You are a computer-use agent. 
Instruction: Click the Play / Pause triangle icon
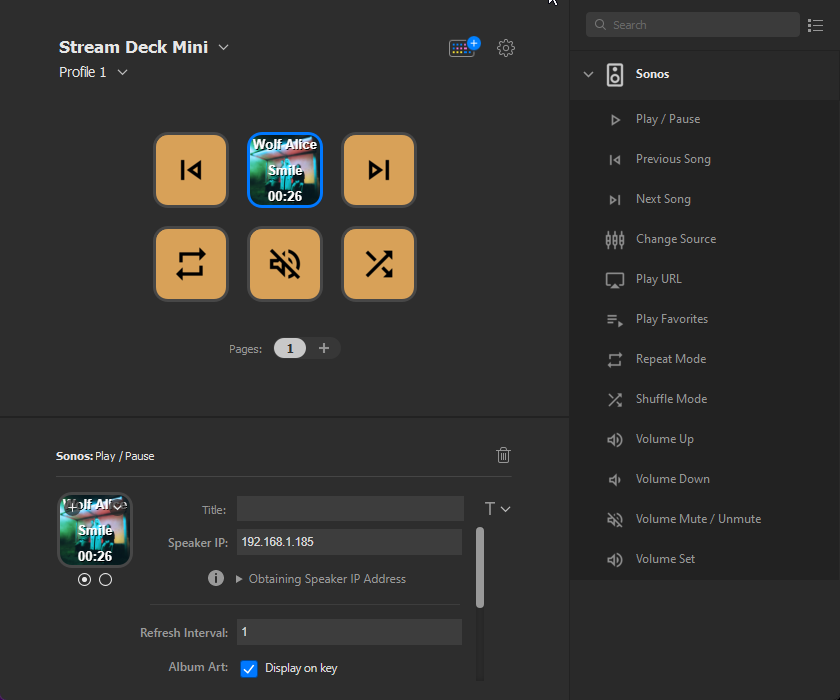615,120
